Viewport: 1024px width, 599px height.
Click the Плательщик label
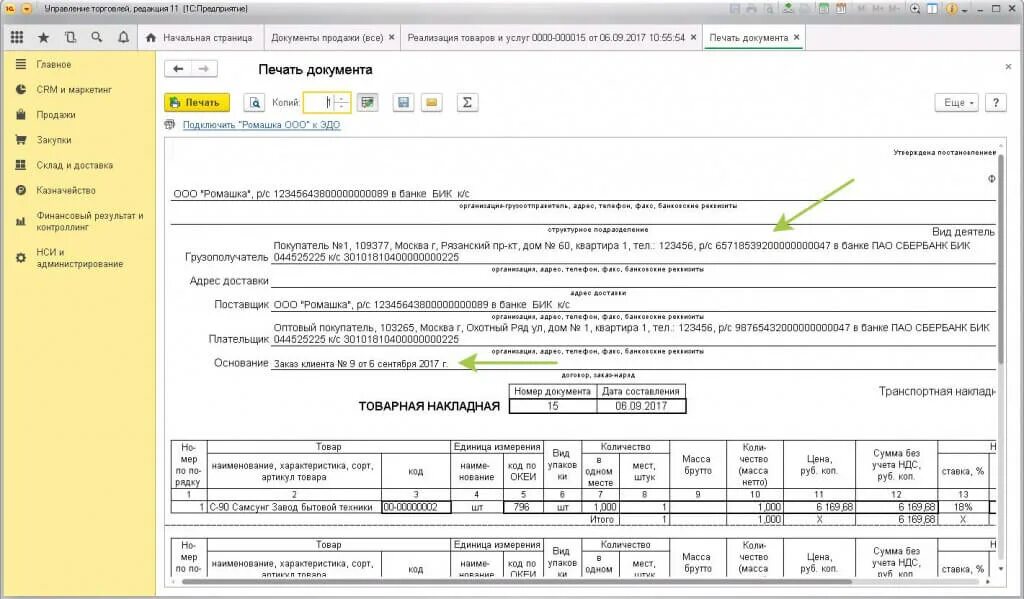click(x=238, y=339)
